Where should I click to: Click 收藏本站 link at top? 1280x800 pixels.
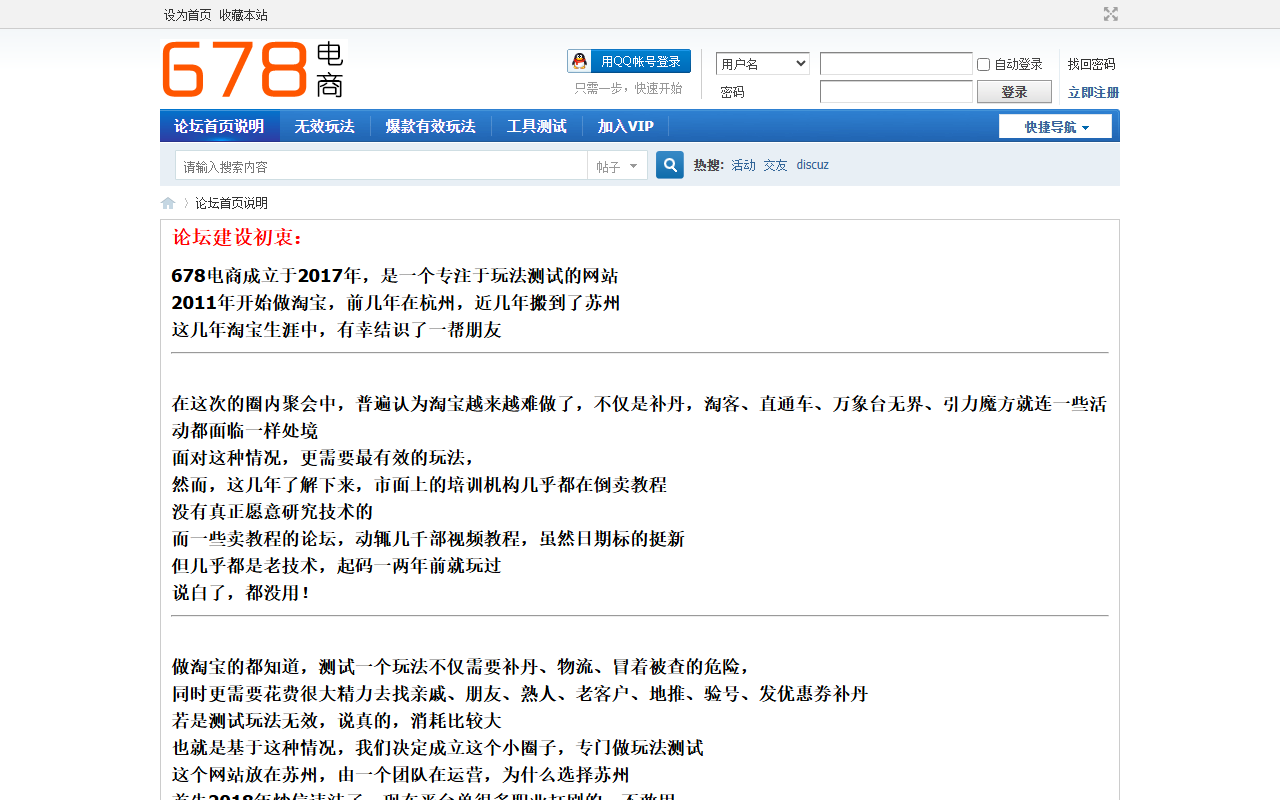[244, 15]
